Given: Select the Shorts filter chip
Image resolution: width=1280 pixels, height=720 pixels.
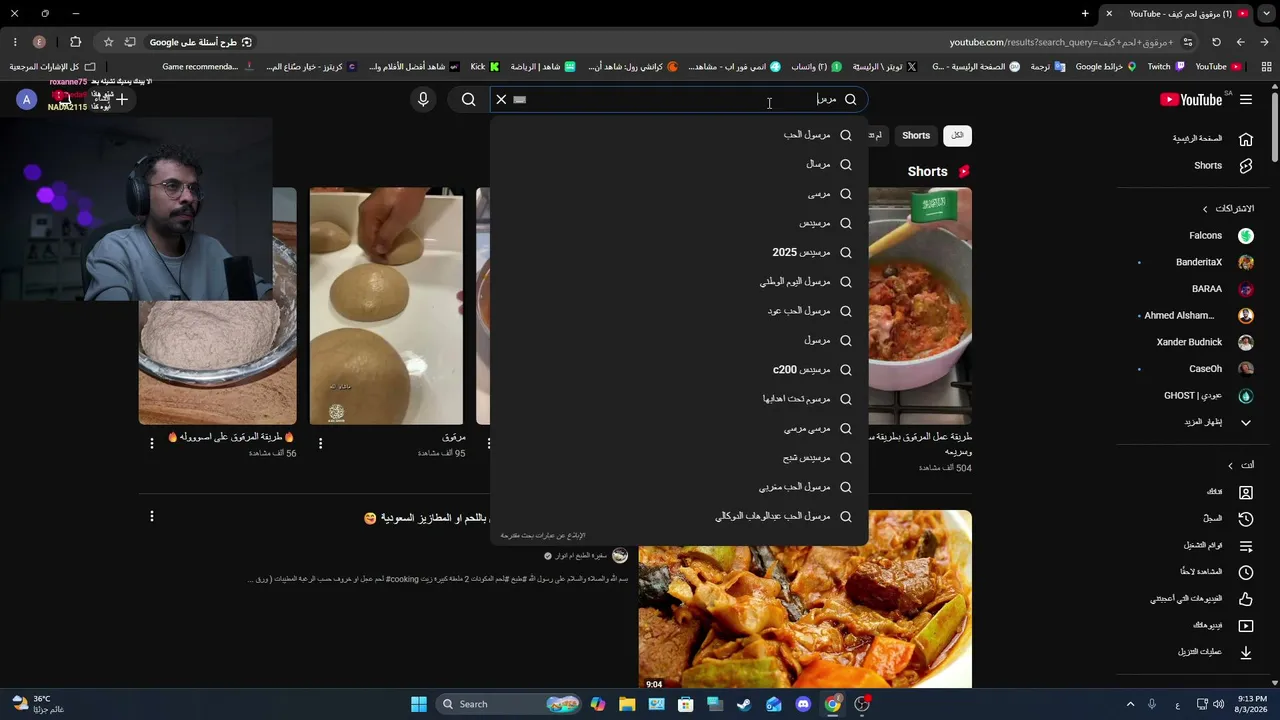Looking at the screenshot, I should (x=916, y=135).
